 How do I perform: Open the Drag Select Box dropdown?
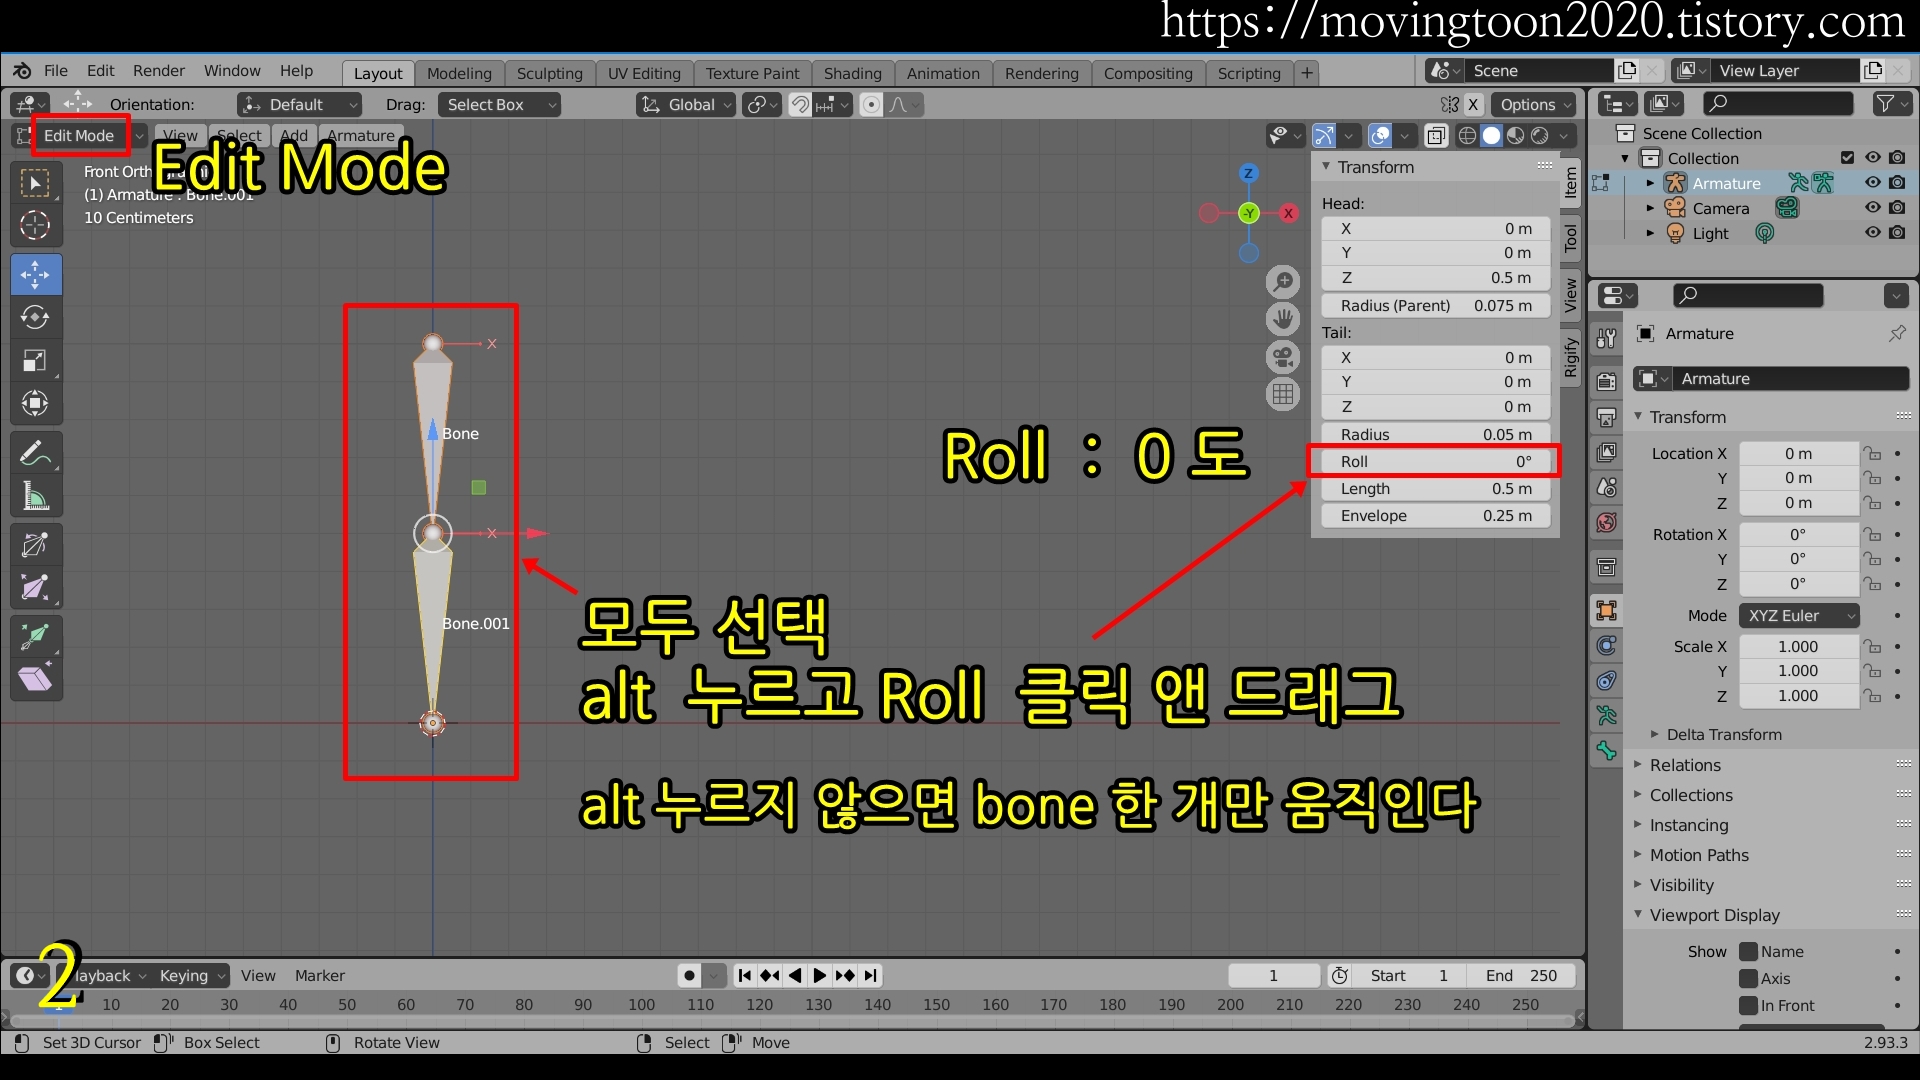pyautogui.click(x=498, y=105)
